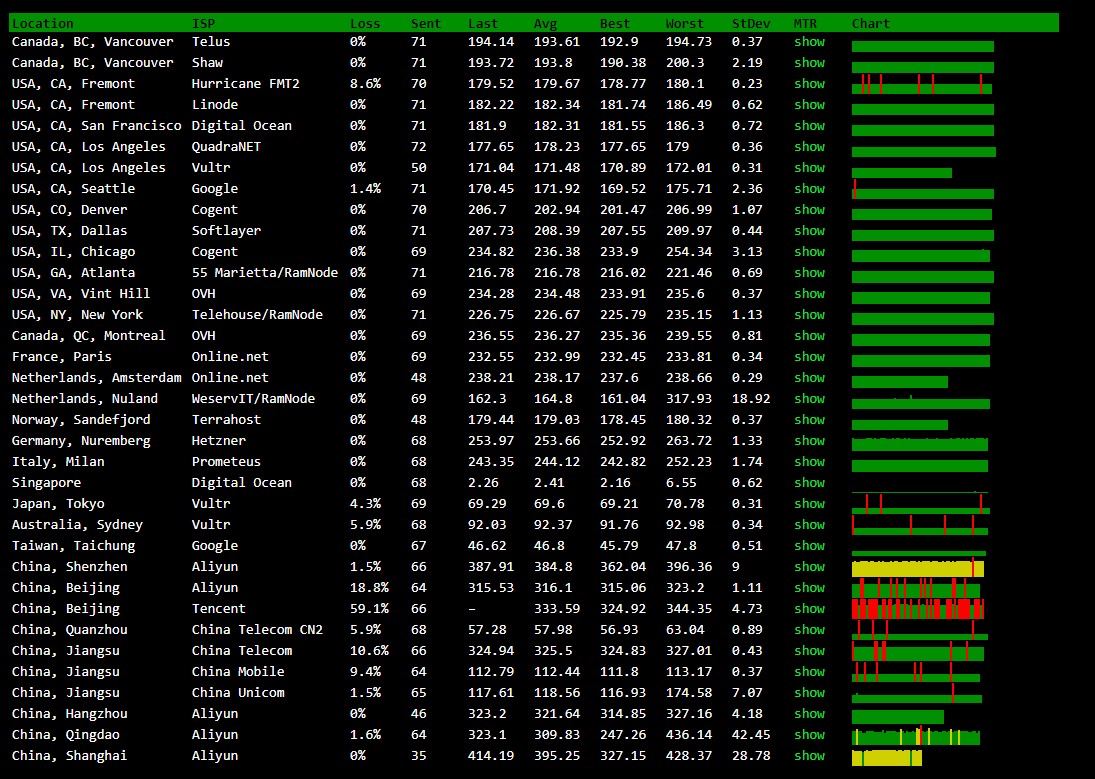Click the MTR column header
Image resolution: width=1095 pixels, height=779 pixels.
tap(805, 23)
